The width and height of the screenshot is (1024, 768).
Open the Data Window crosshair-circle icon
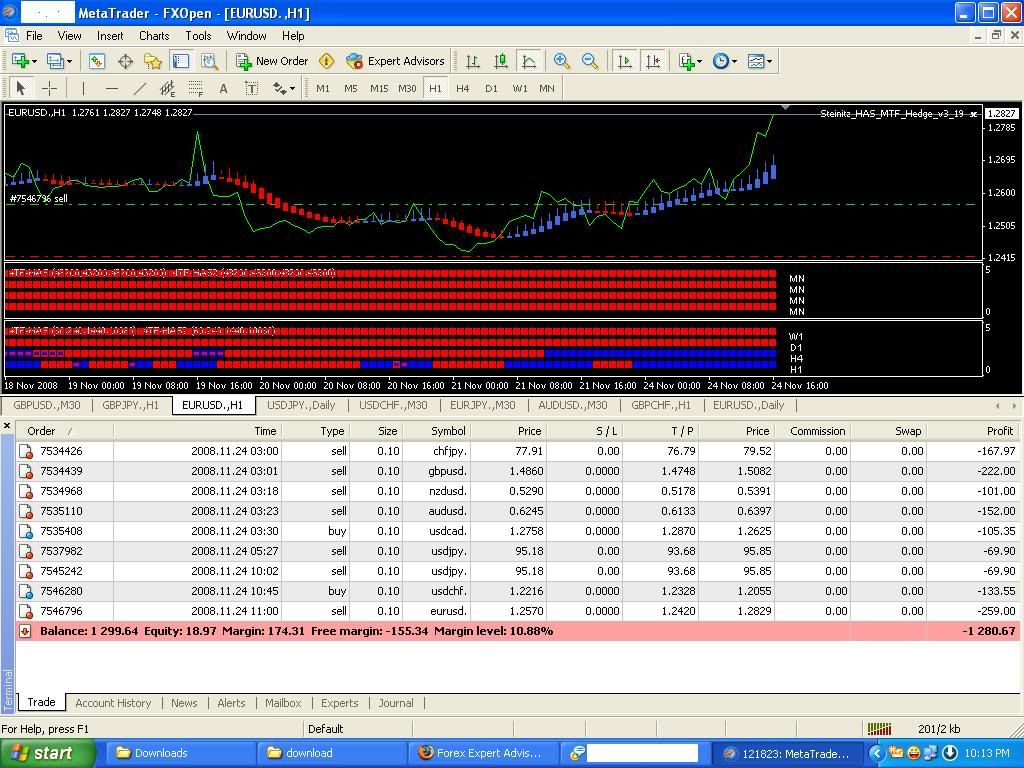[x=125, y=61]
